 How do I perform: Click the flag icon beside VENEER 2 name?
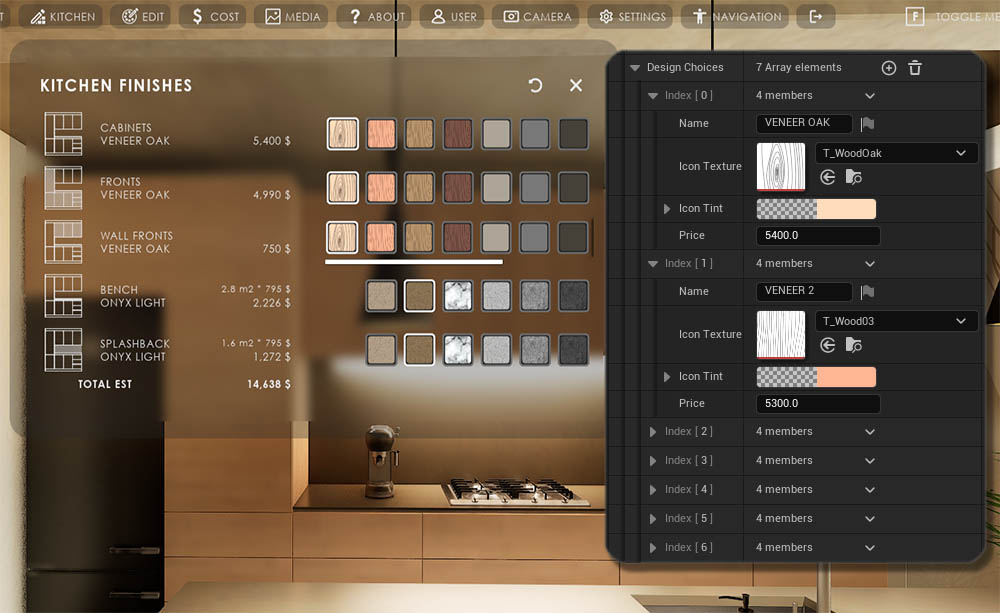tap(867, 292)
